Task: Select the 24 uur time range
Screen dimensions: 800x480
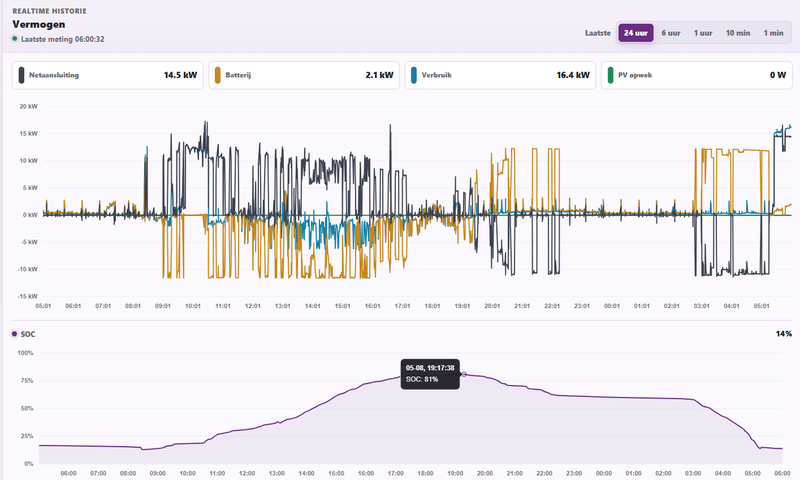Action: click(x=636, y=33)
